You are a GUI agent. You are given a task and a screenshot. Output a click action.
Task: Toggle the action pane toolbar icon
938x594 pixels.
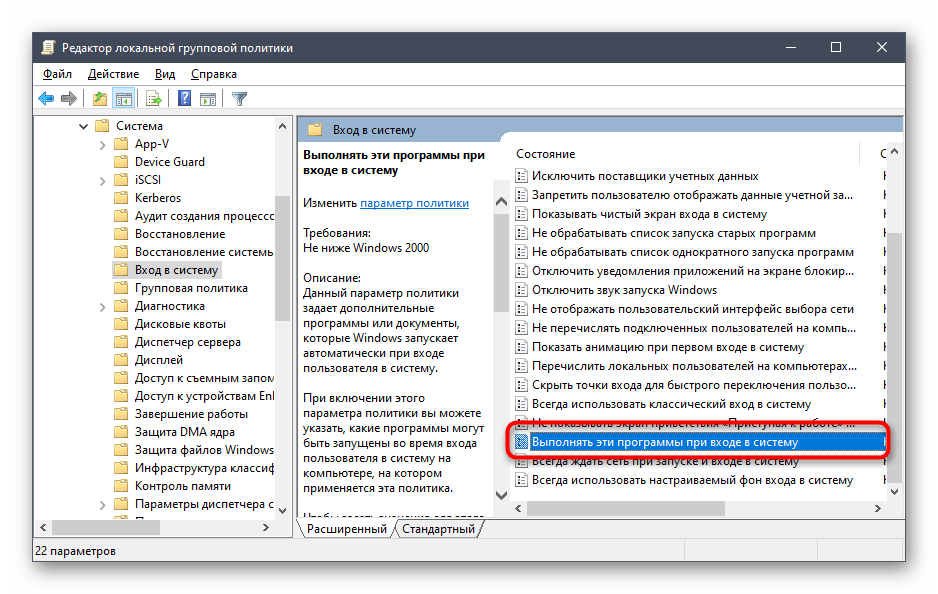[208, 98]
